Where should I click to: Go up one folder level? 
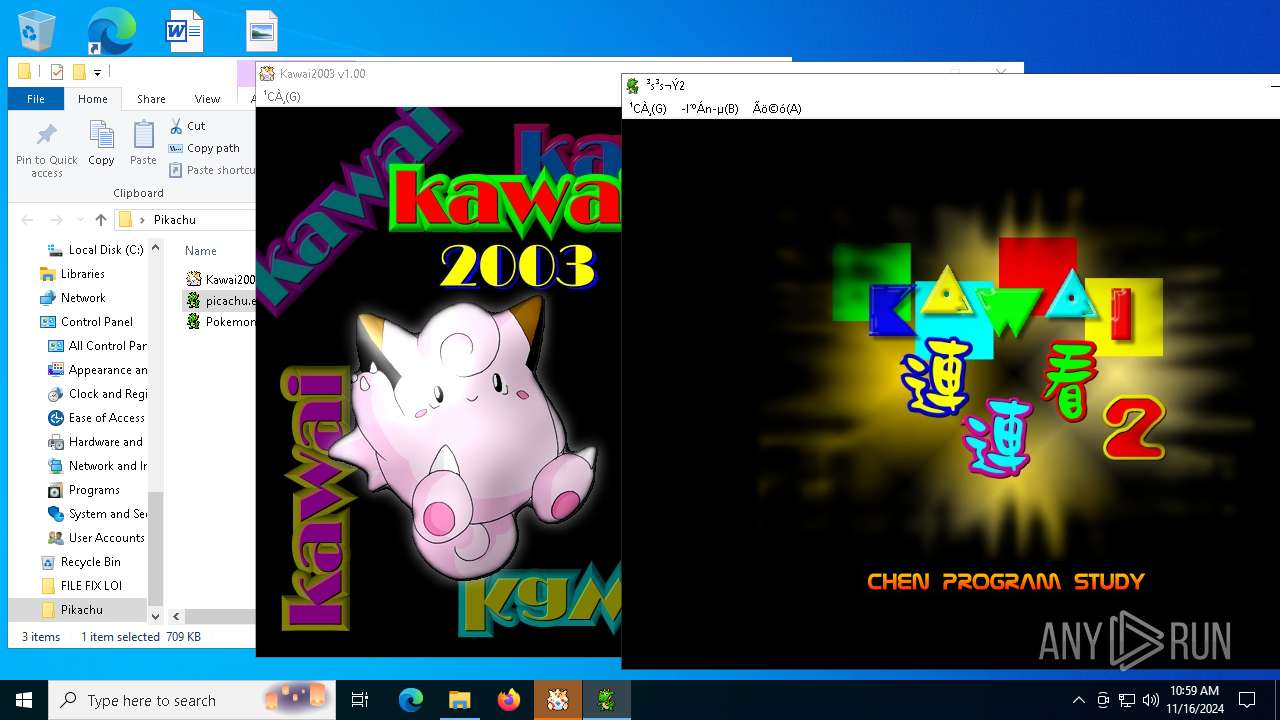101,220
